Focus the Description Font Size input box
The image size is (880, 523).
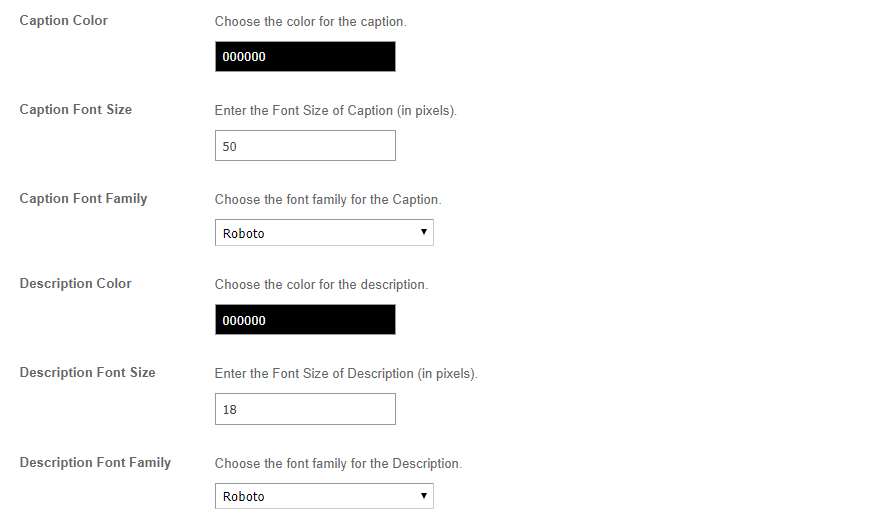tap(305, 409)
